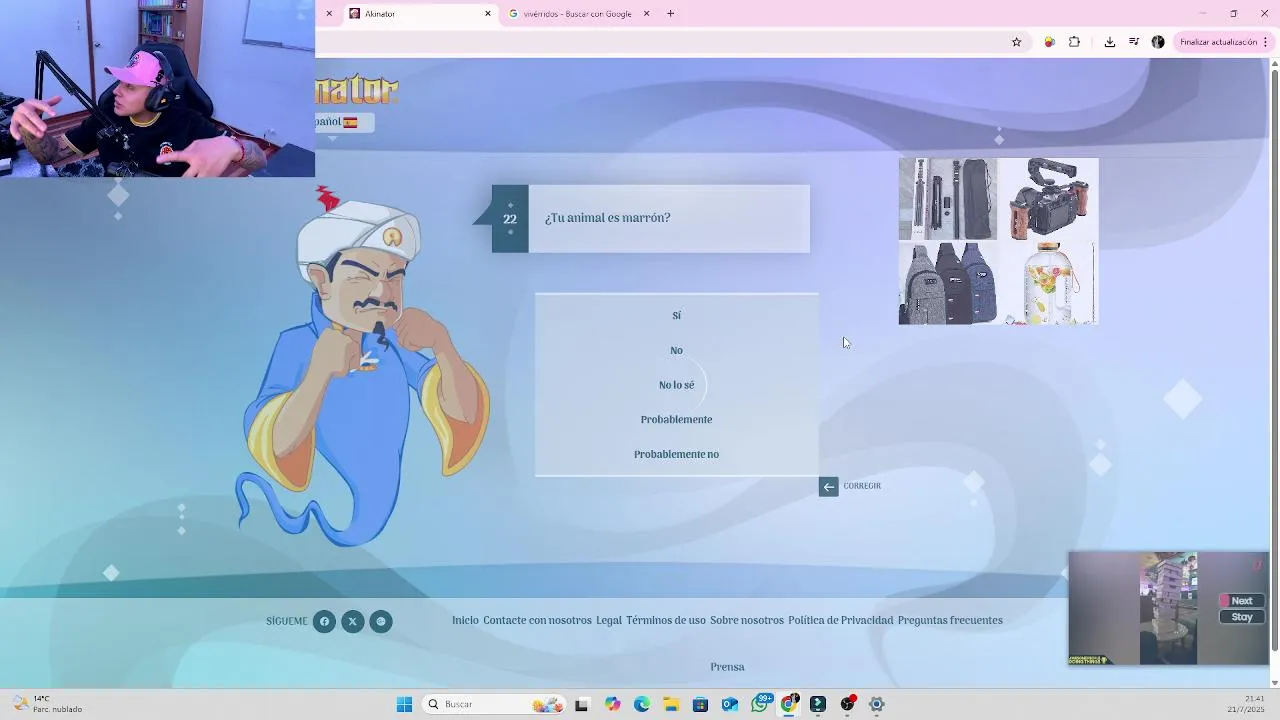Screen dimensions: 1280x720
Task: Open the weather widget showing 14°C
Action: coord(48,704)
